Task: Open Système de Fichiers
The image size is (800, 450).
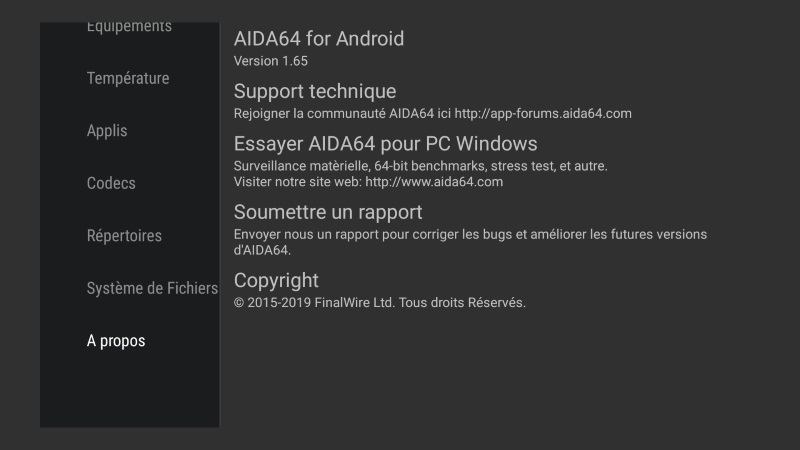Action: click(152, 288)
